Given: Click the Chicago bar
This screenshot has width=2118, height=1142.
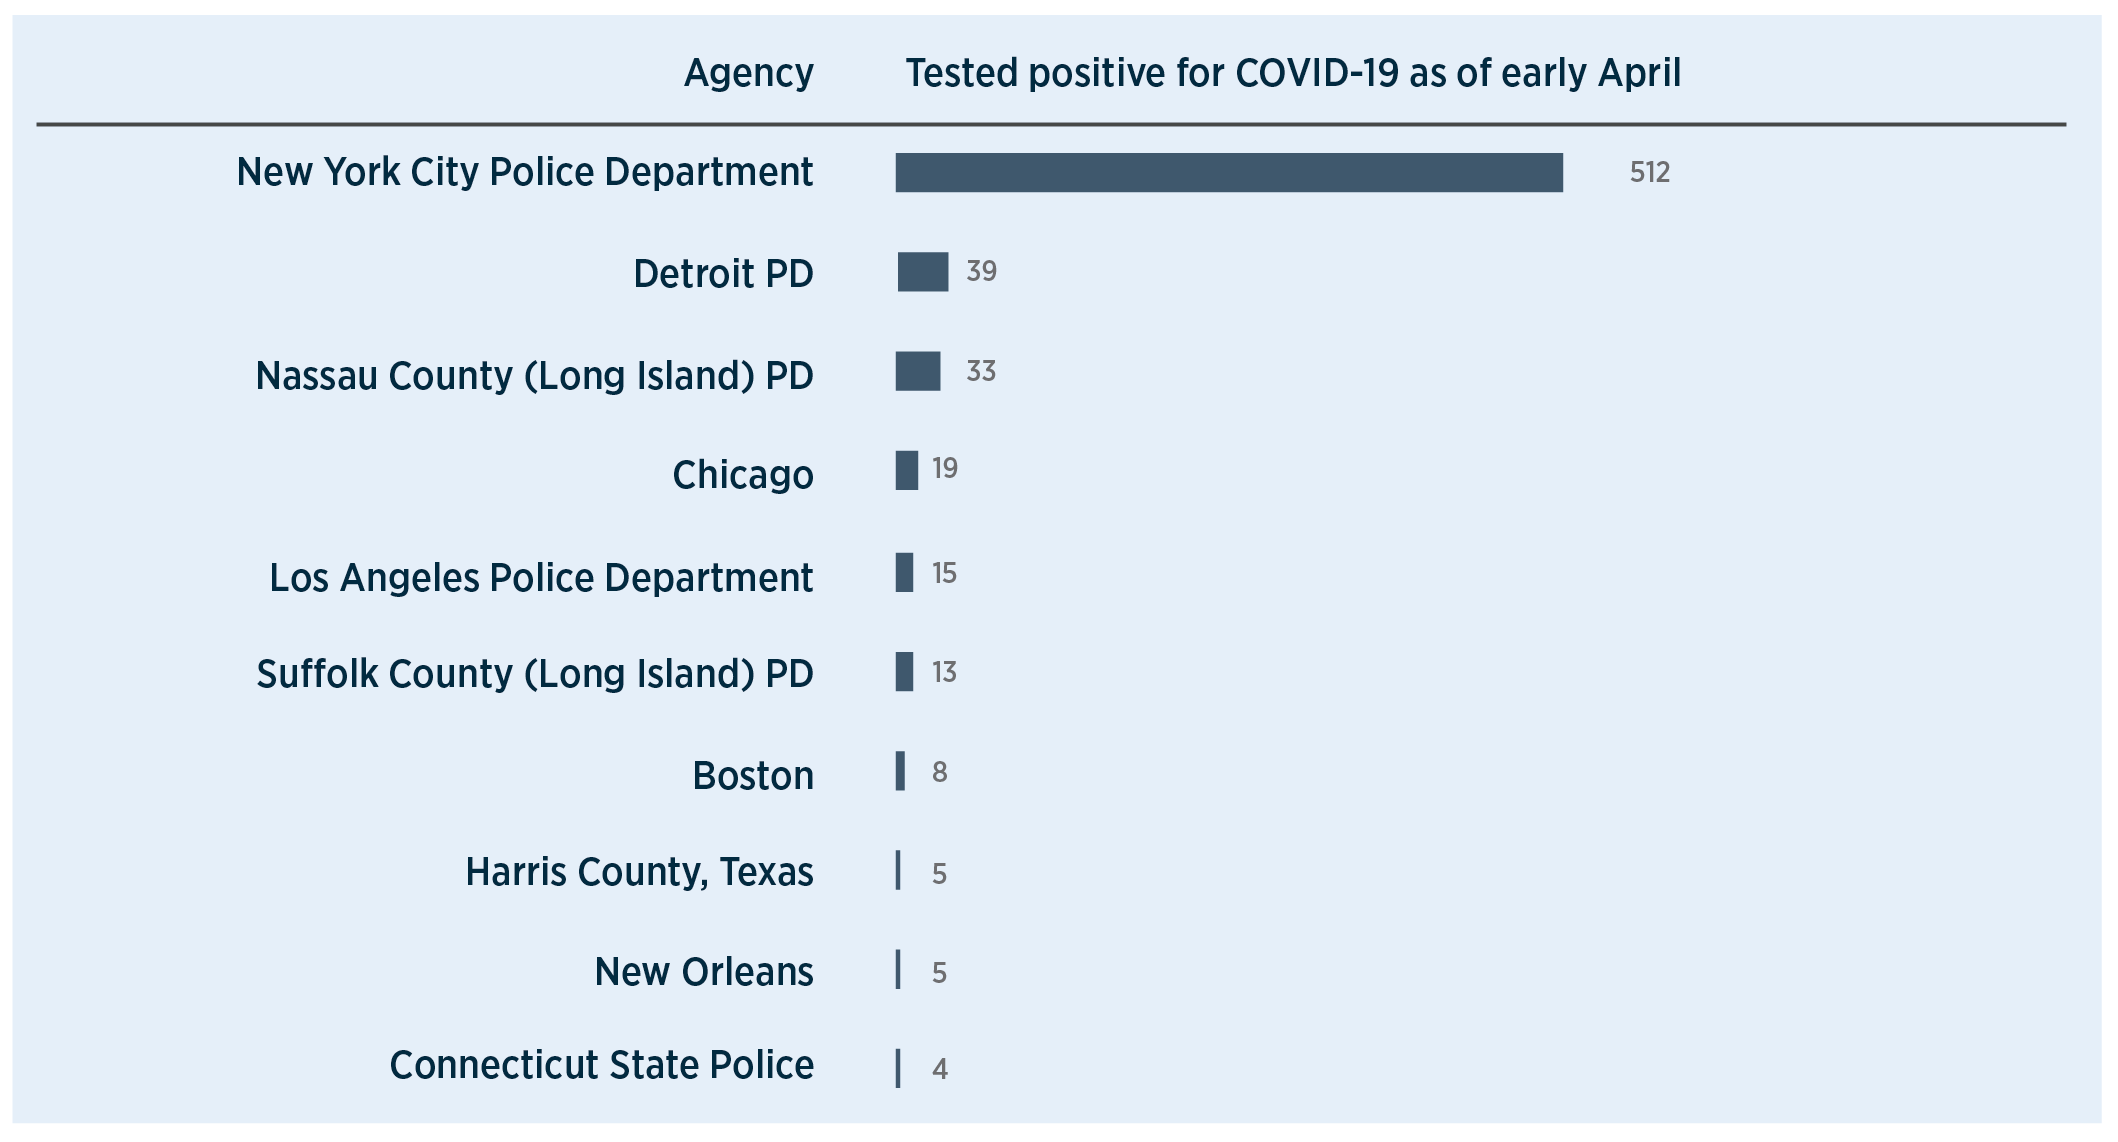Looking at the screenshot, I should point(906,470).
